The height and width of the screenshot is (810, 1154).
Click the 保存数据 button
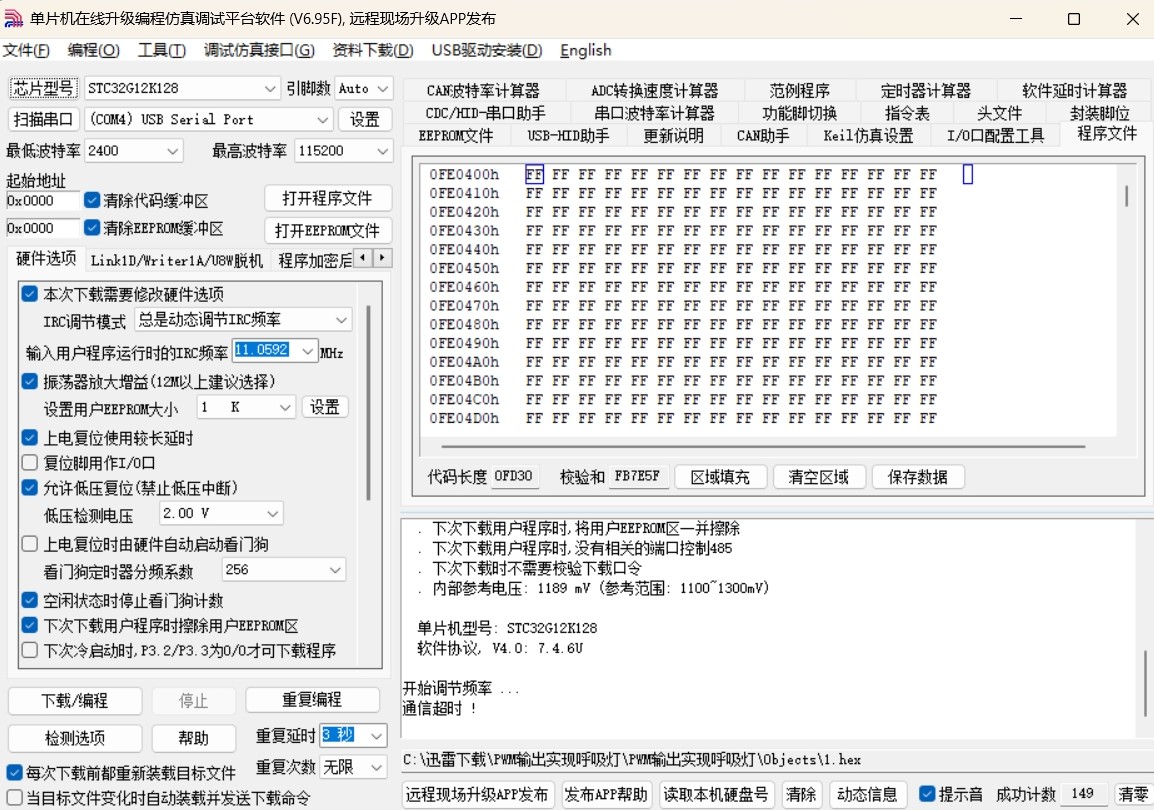pos(918,477)
